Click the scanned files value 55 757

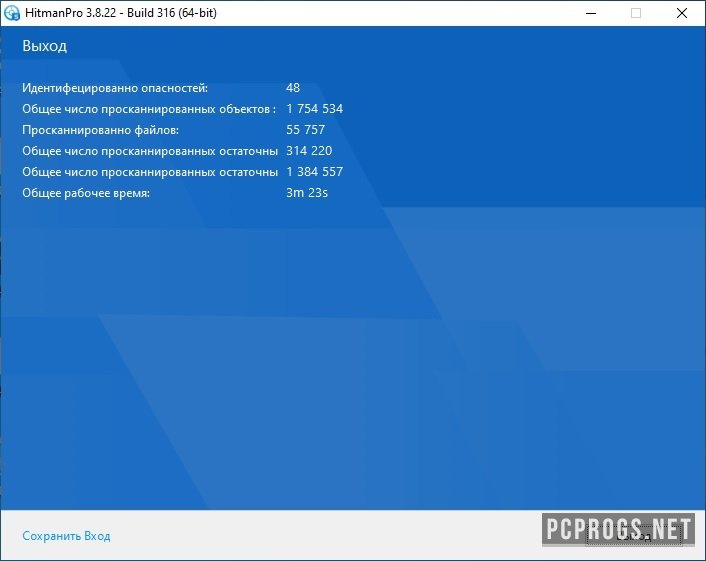pyautogui.click(x=305, y=130)
